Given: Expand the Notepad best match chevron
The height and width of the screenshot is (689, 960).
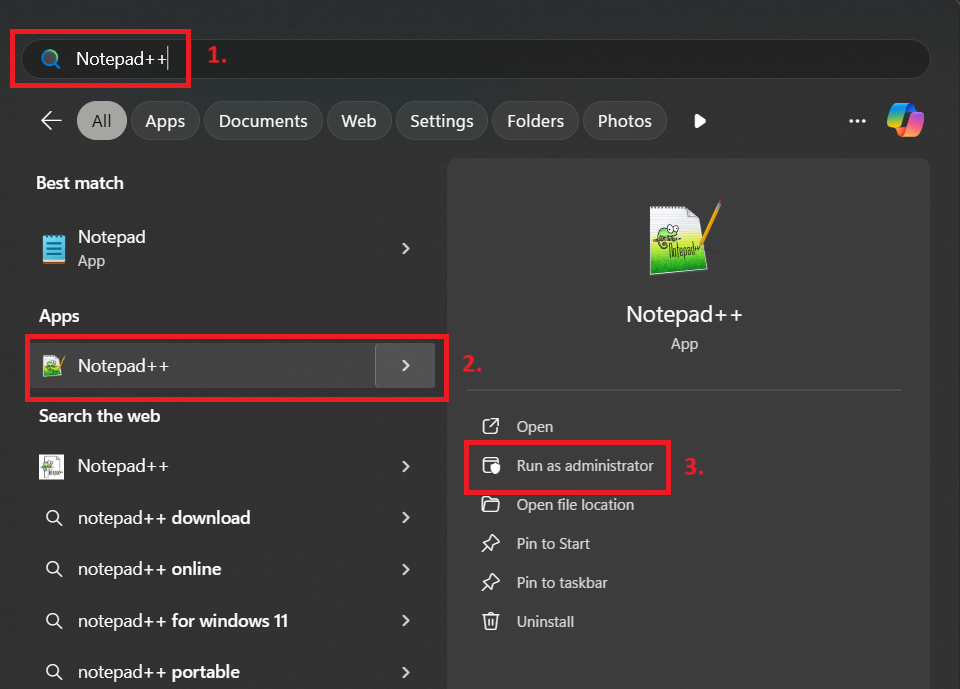Looking at the screenshot, I should tap(406, 248).
